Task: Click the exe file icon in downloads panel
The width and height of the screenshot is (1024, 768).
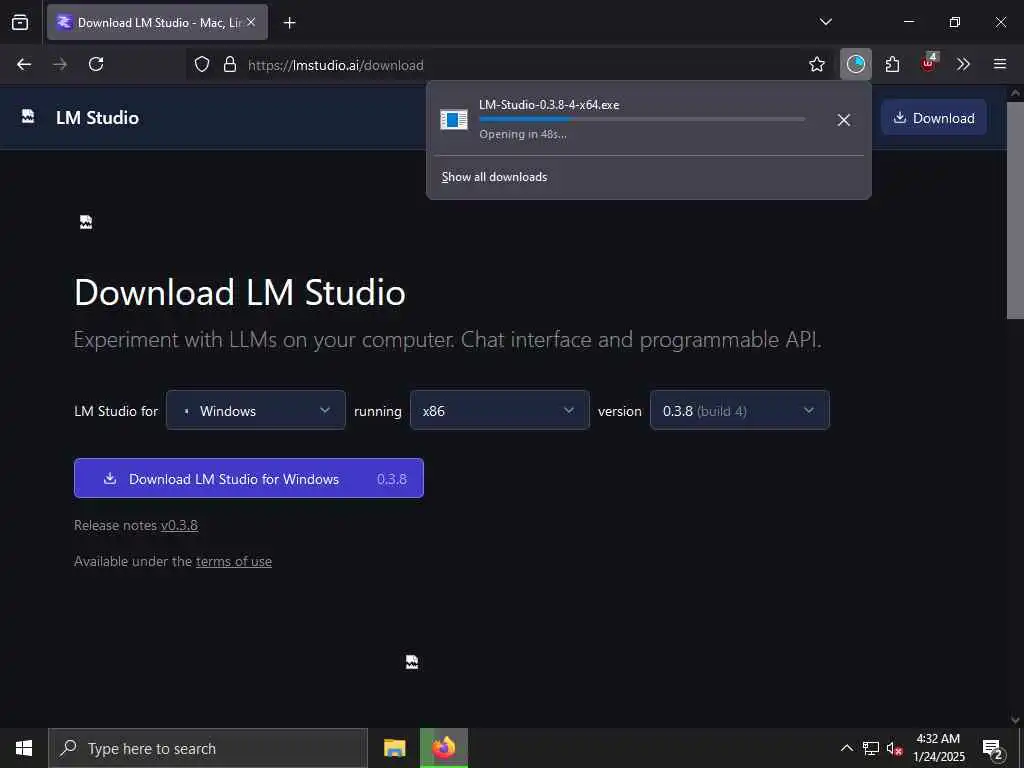Action: [x=454, y=120]
